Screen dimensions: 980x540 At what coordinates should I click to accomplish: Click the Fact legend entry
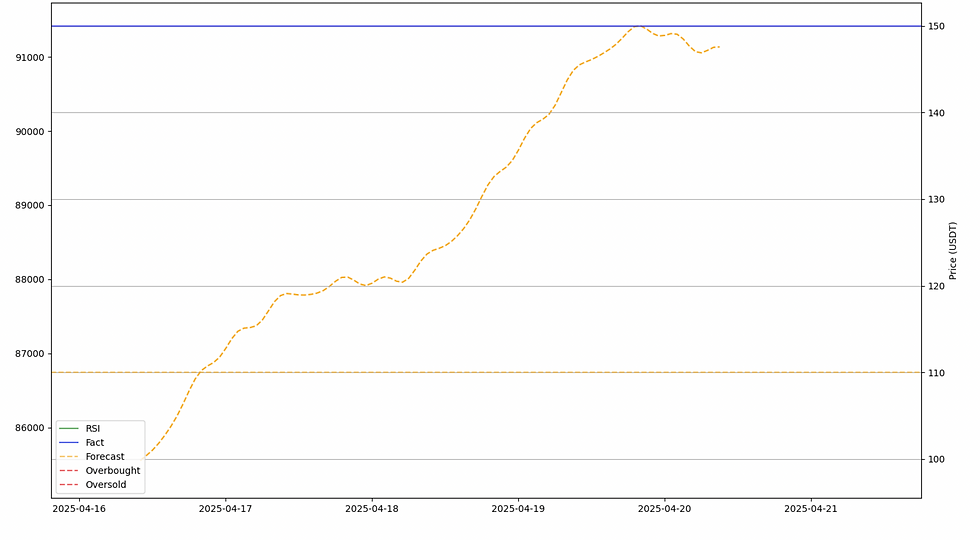click(x=81, y=442)
